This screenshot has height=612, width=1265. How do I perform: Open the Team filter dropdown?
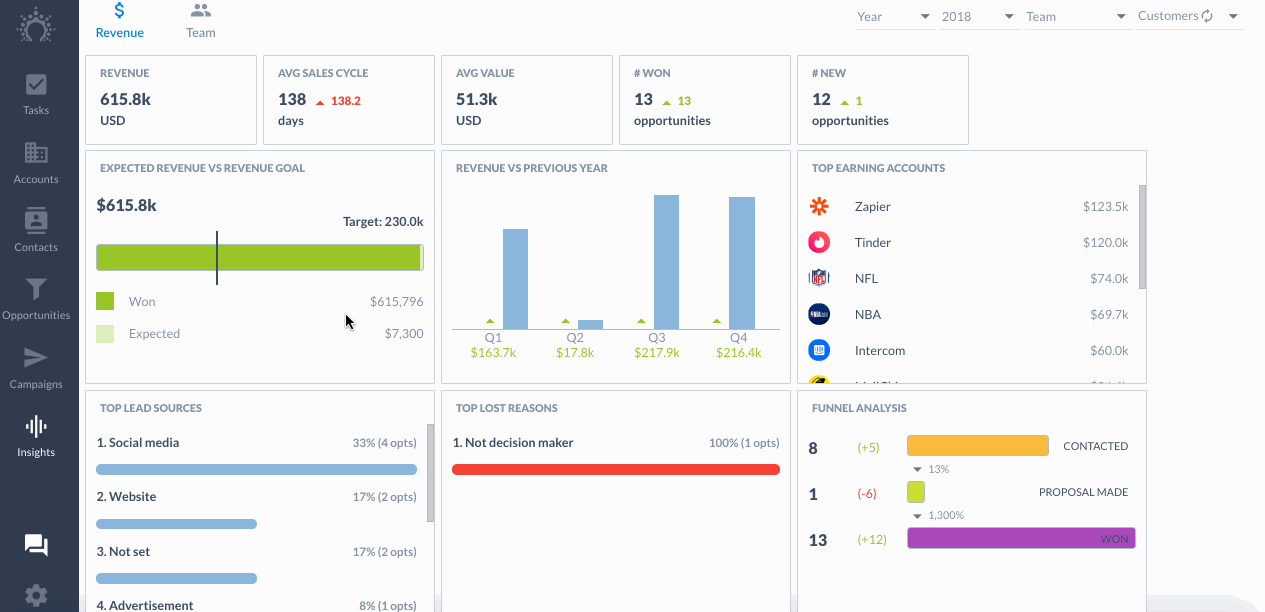point(1077,17)
